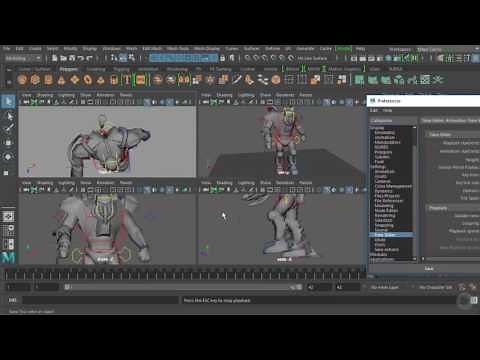Click Save button in Preferences
This screenshot has height=360, width=480.
pos(429,269)
